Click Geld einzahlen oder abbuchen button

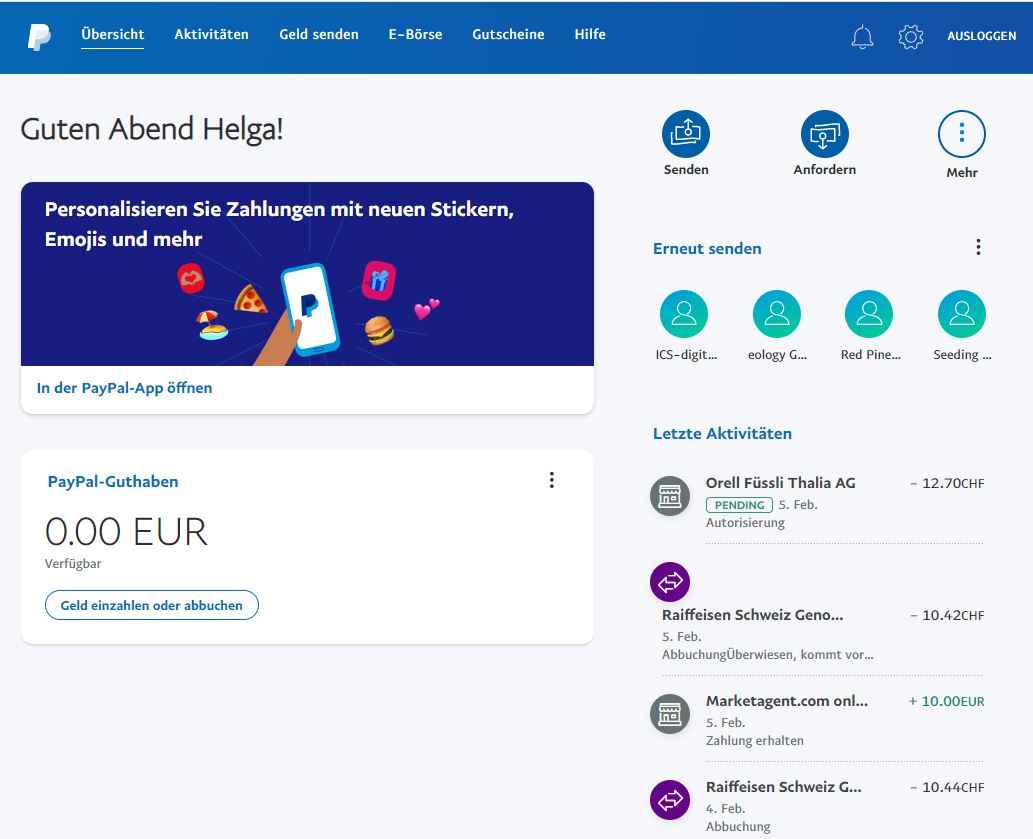click(x=152, y=605)
